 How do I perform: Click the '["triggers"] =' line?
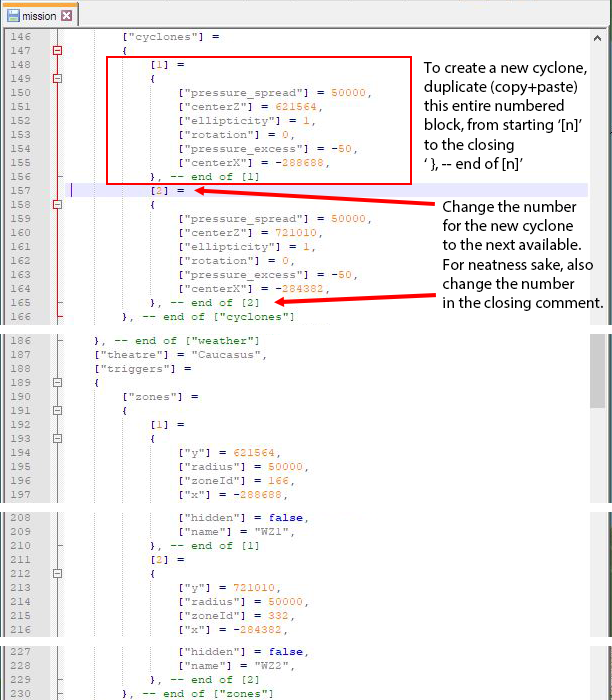coord(143,369)
